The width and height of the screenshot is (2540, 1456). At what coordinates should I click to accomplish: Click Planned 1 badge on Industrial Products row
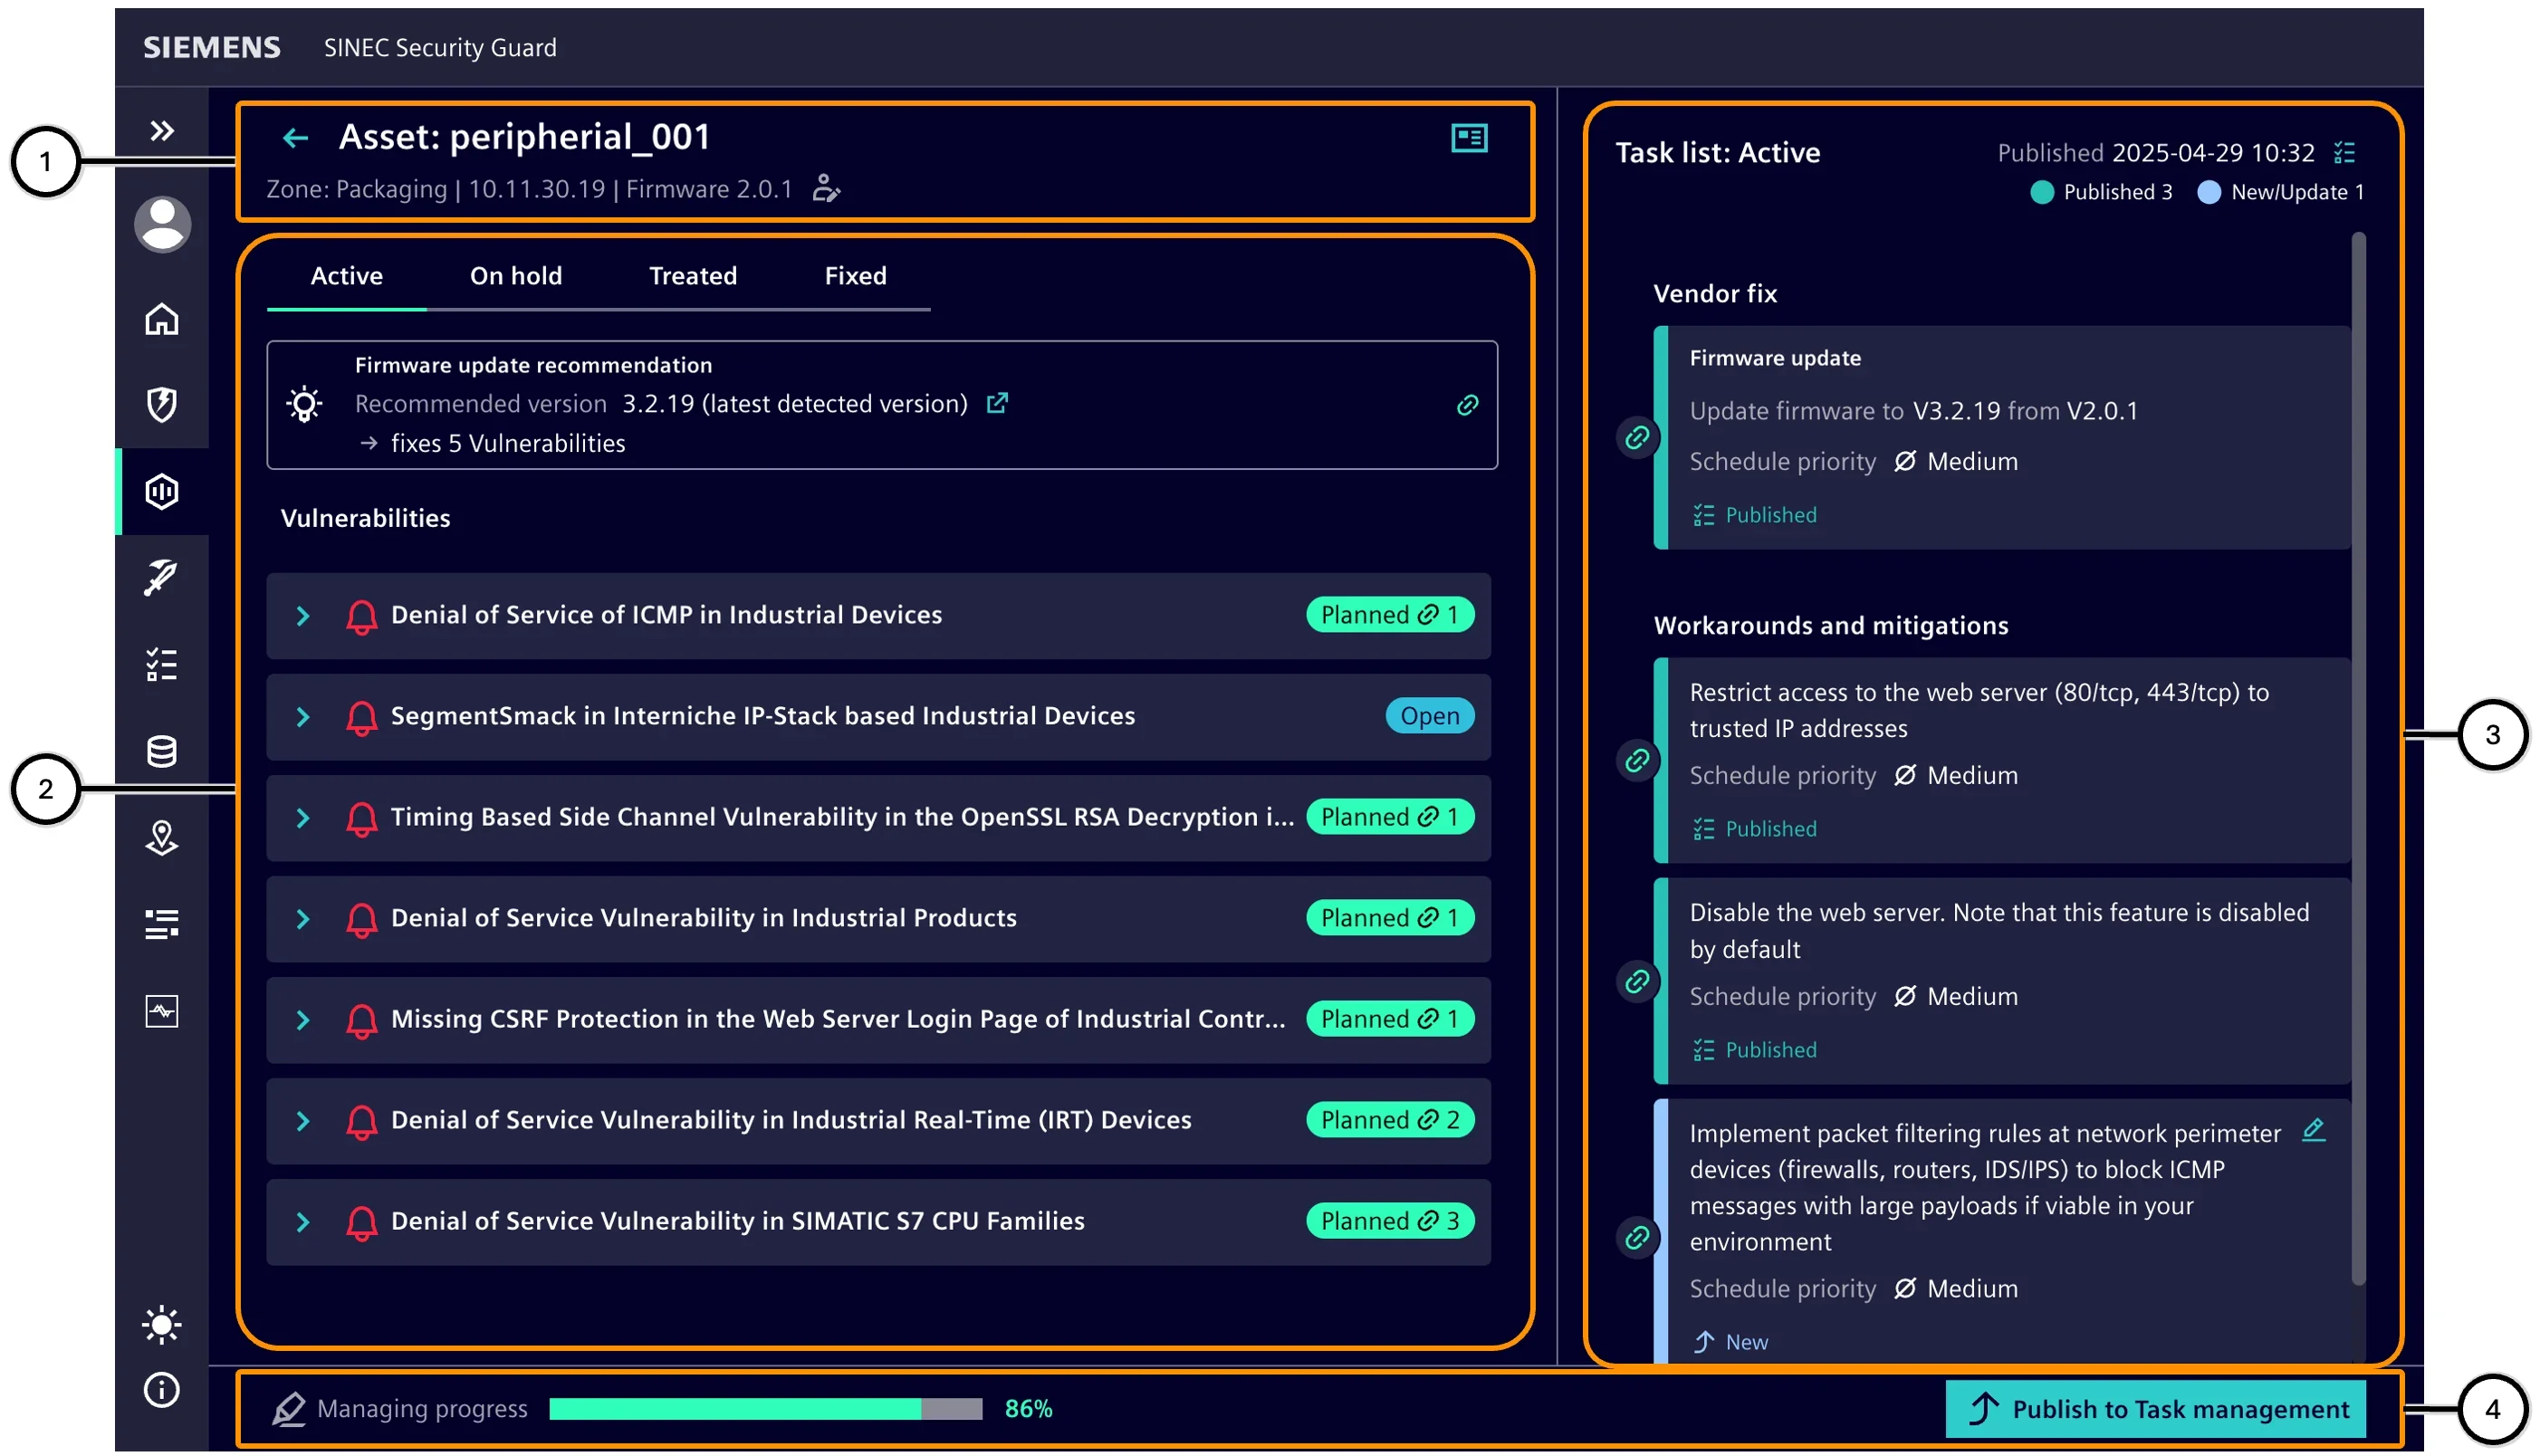point(1390,918)
